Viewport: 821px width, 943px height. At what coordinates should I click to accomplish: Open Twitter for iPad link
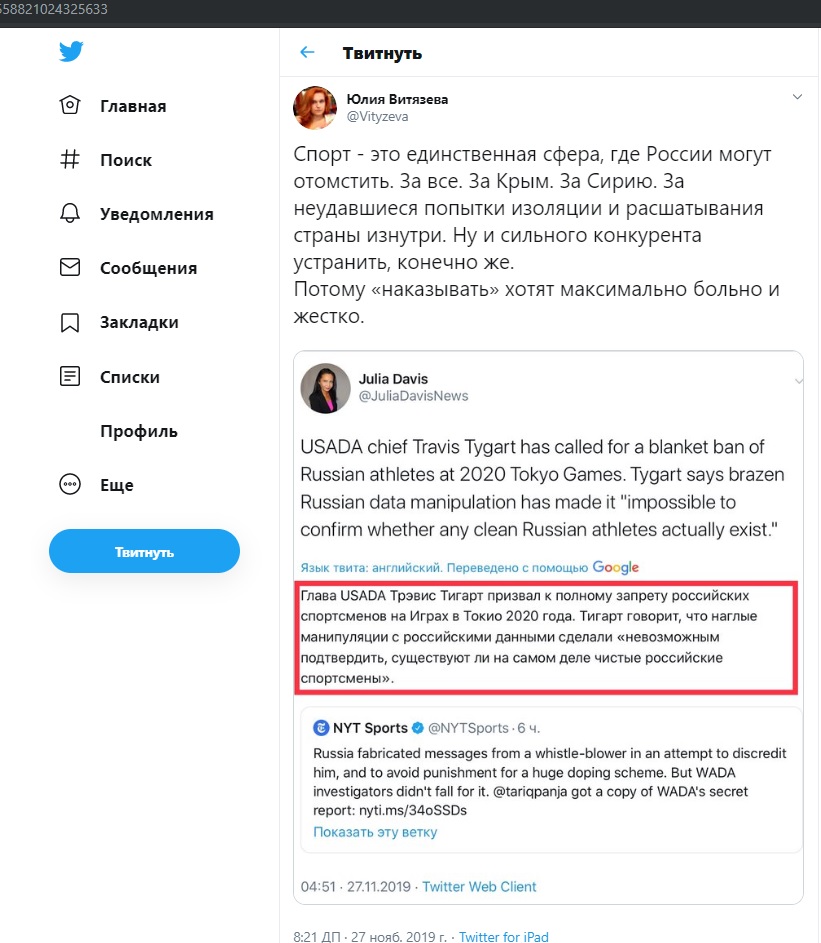(504, 936)
